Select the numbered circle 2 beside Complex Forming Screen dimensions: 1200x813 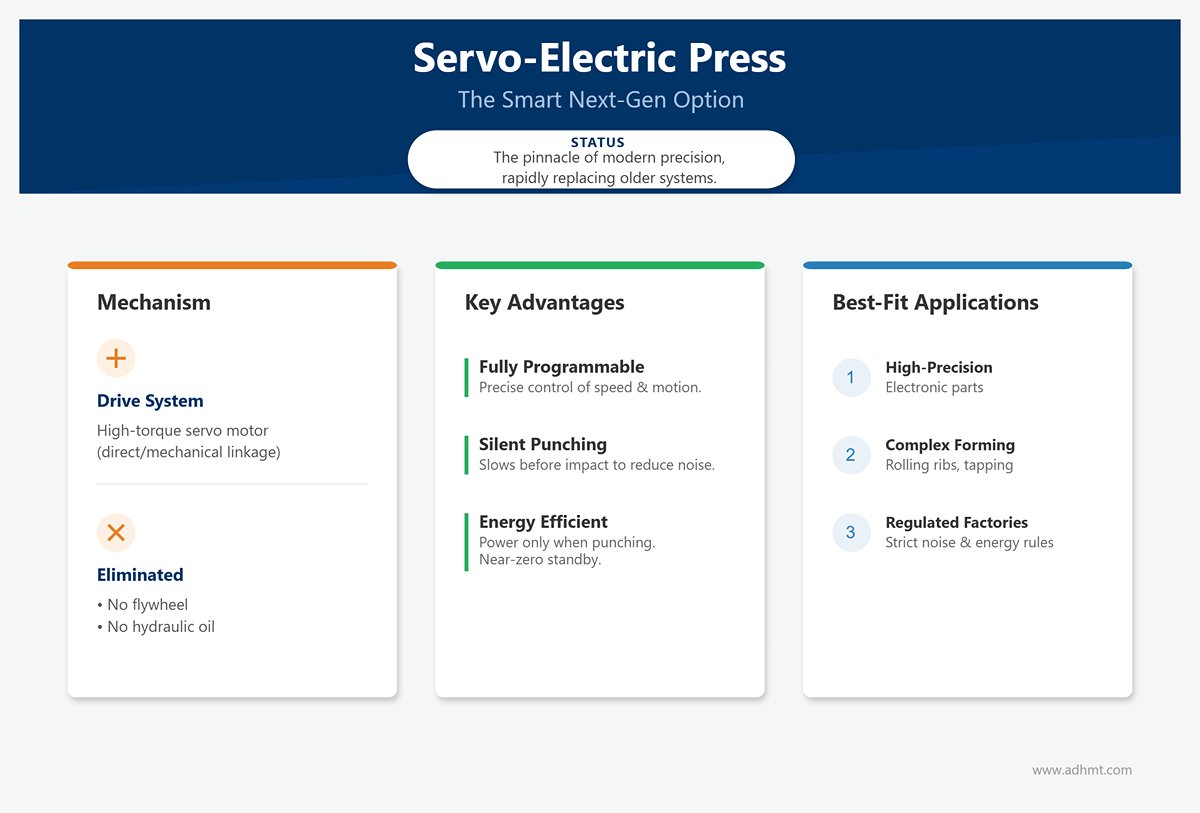pos(851,455)
